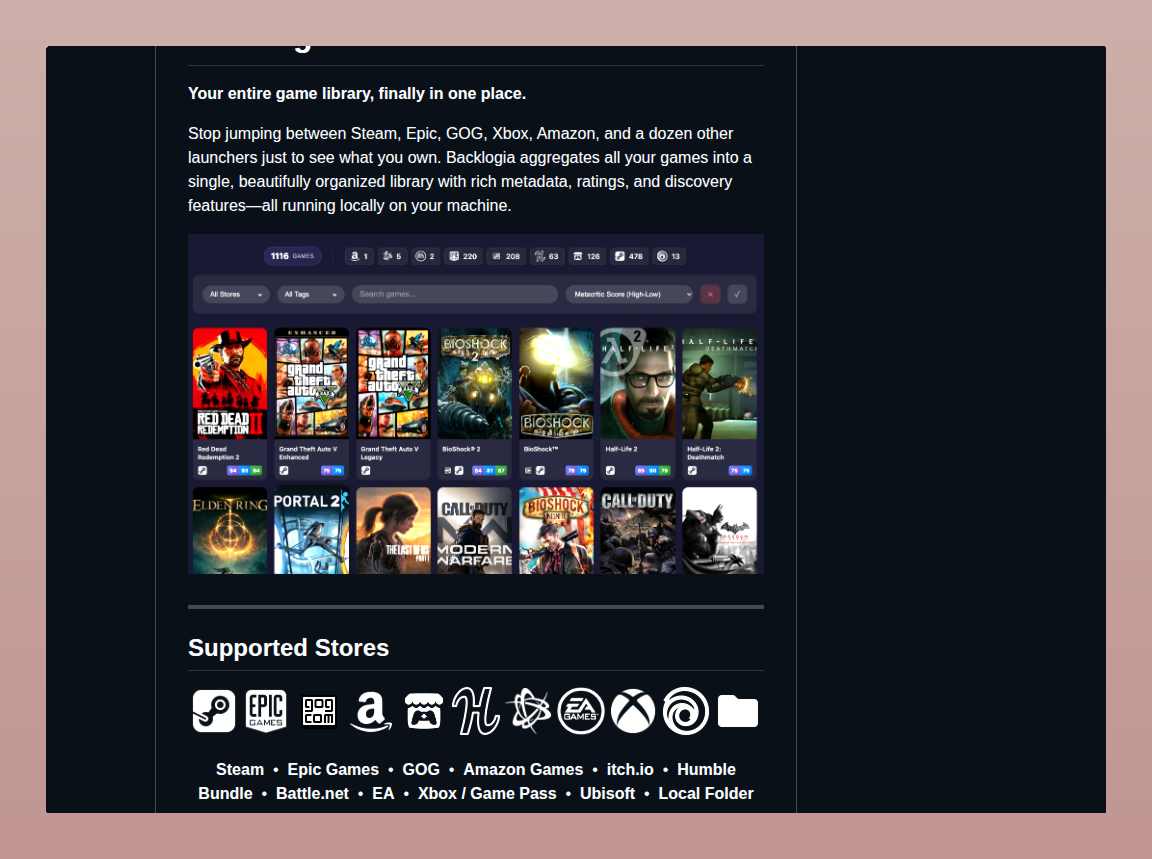Click the Humble Bundle H logo

click(476, 711)
